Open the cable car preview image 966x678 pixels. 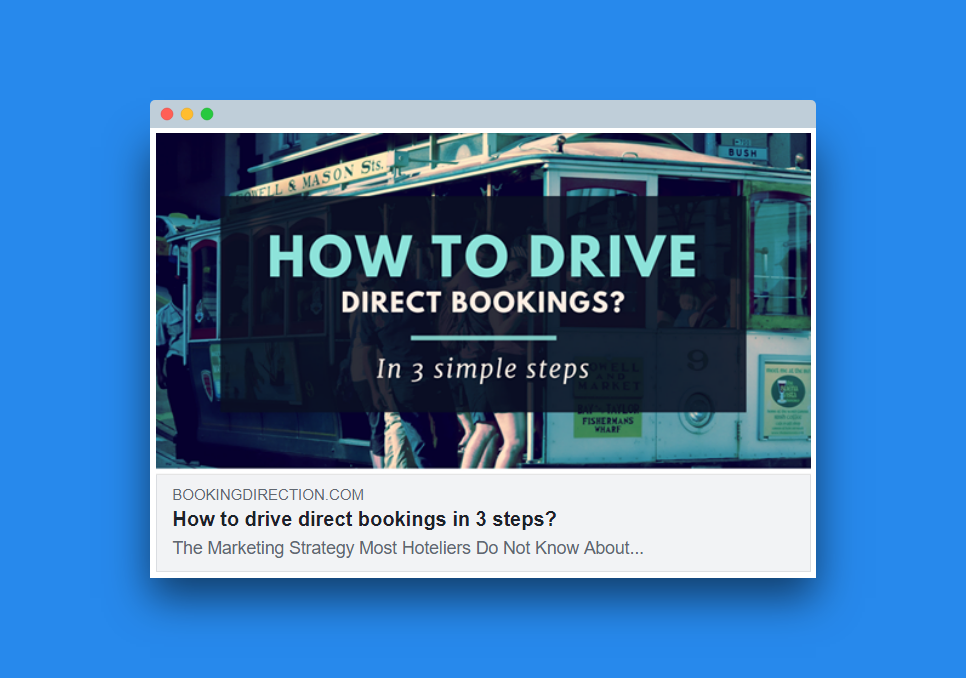coord(483,301)
